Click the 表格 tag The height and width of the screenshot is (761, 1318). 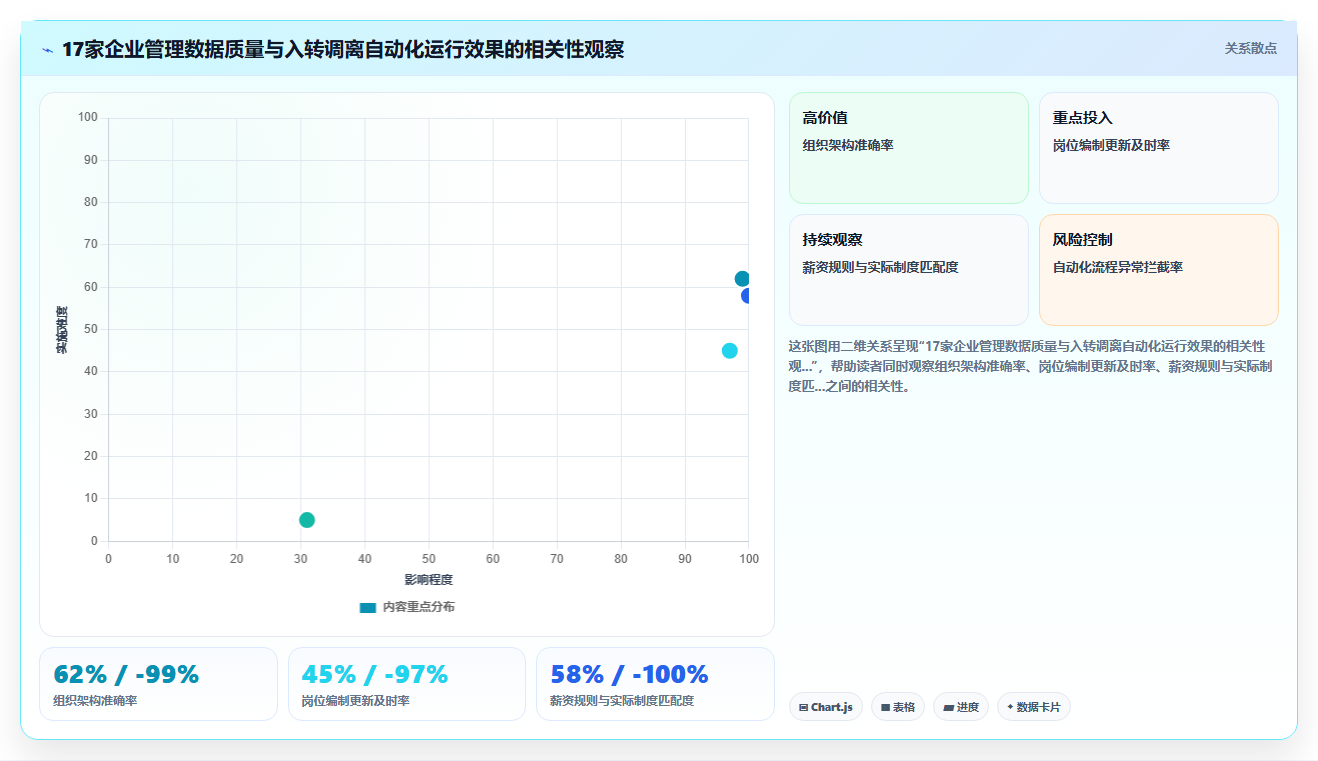coord(898,707)
